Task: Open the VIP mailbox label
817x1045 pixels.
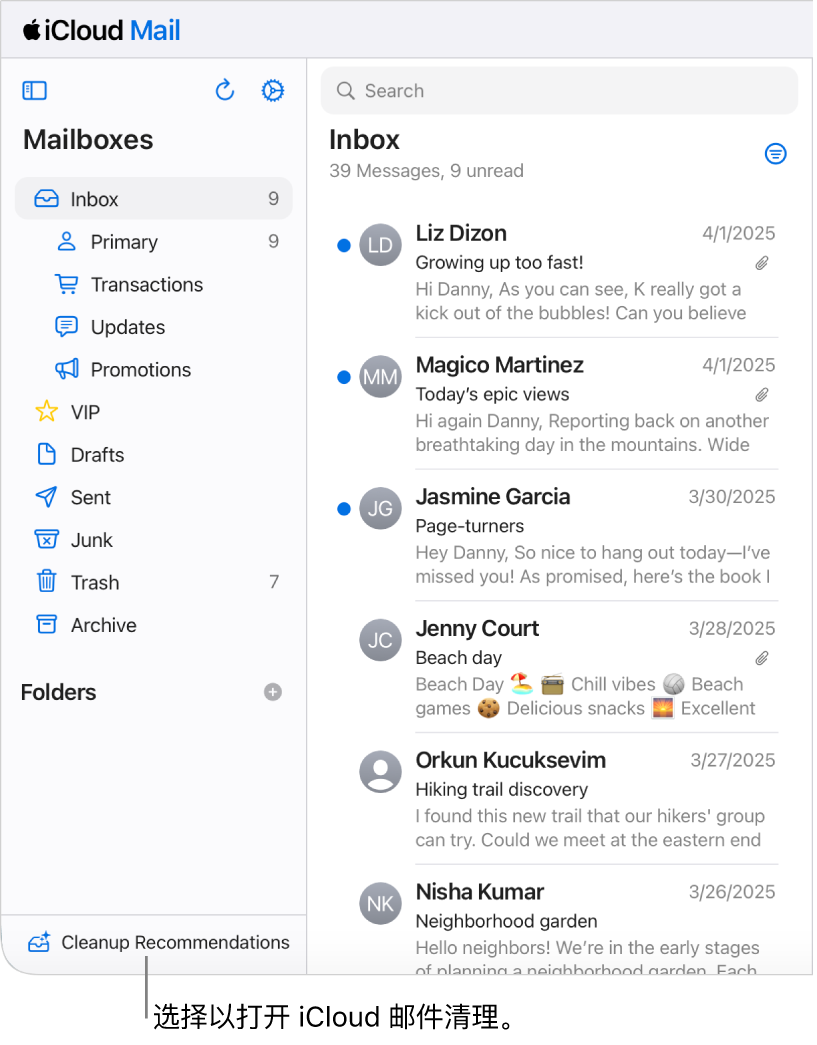Action: (85, 413)
